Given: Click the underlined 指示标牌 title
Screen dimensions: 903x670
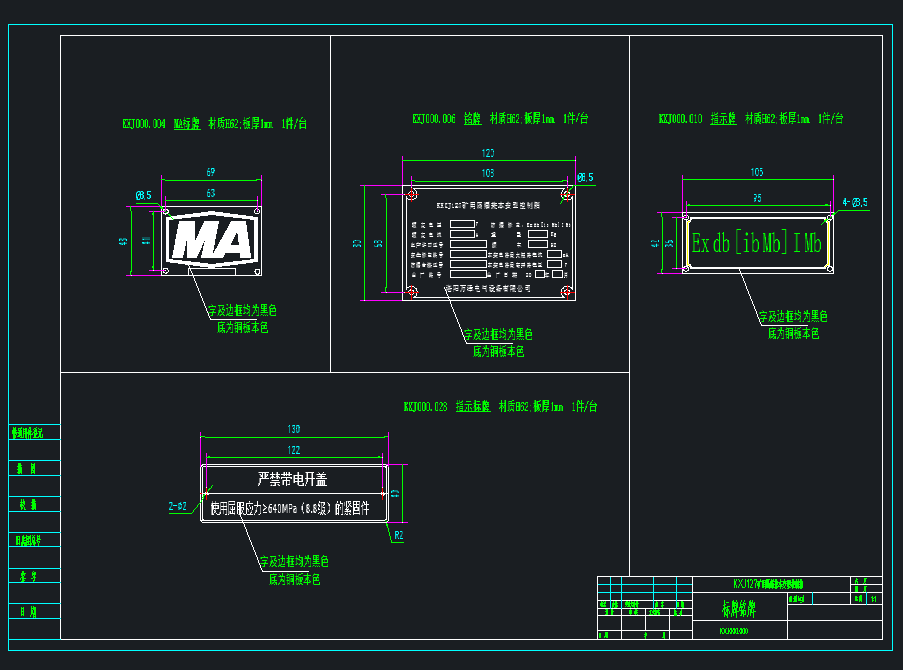Looking at the screenshot, I should [x=473, y=407].
